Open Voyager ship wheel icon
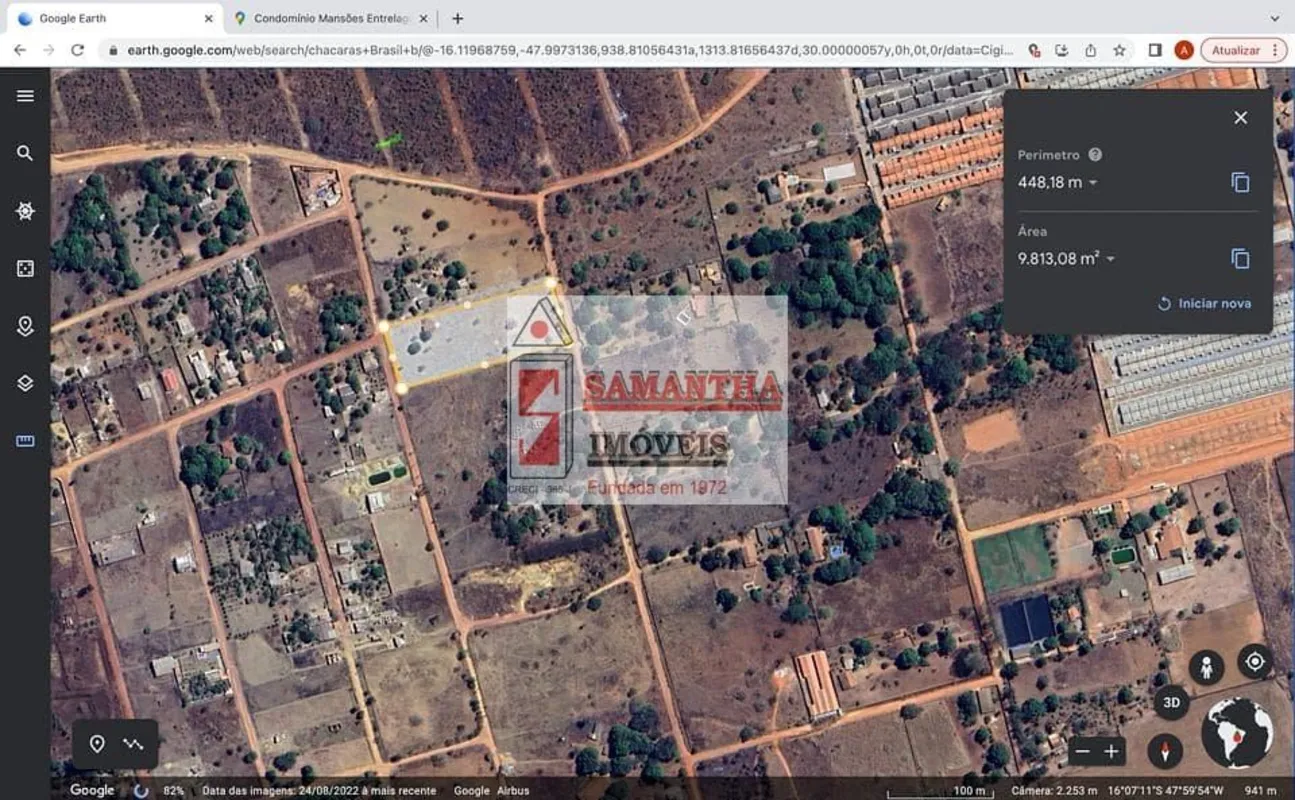 click(25, 211)
